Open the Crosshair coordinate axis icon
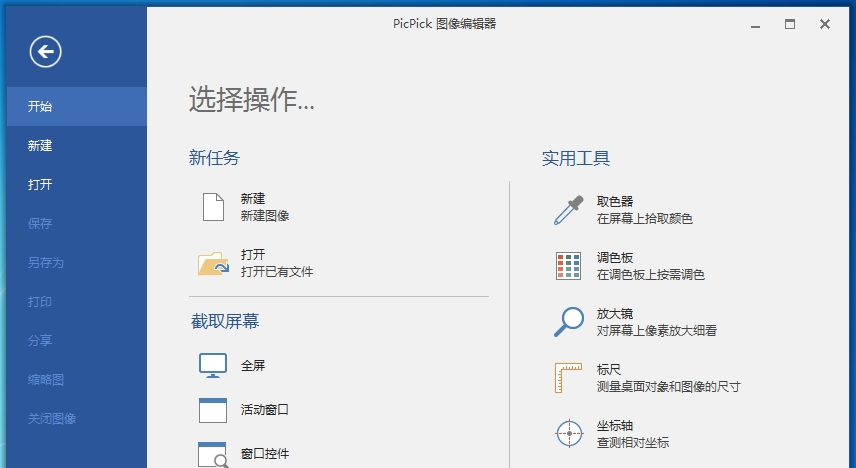856x468 pixels. point(568,434)
